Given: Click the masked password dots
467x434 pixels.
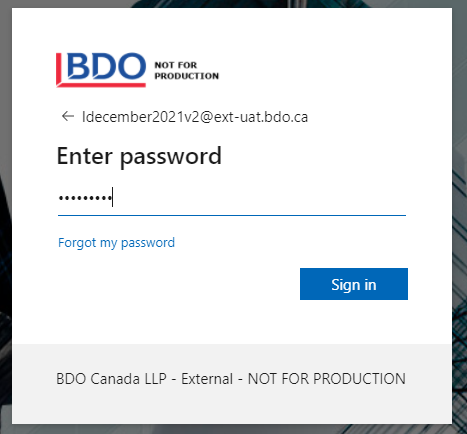Looking at the screenshot, I should click(85, 198).
